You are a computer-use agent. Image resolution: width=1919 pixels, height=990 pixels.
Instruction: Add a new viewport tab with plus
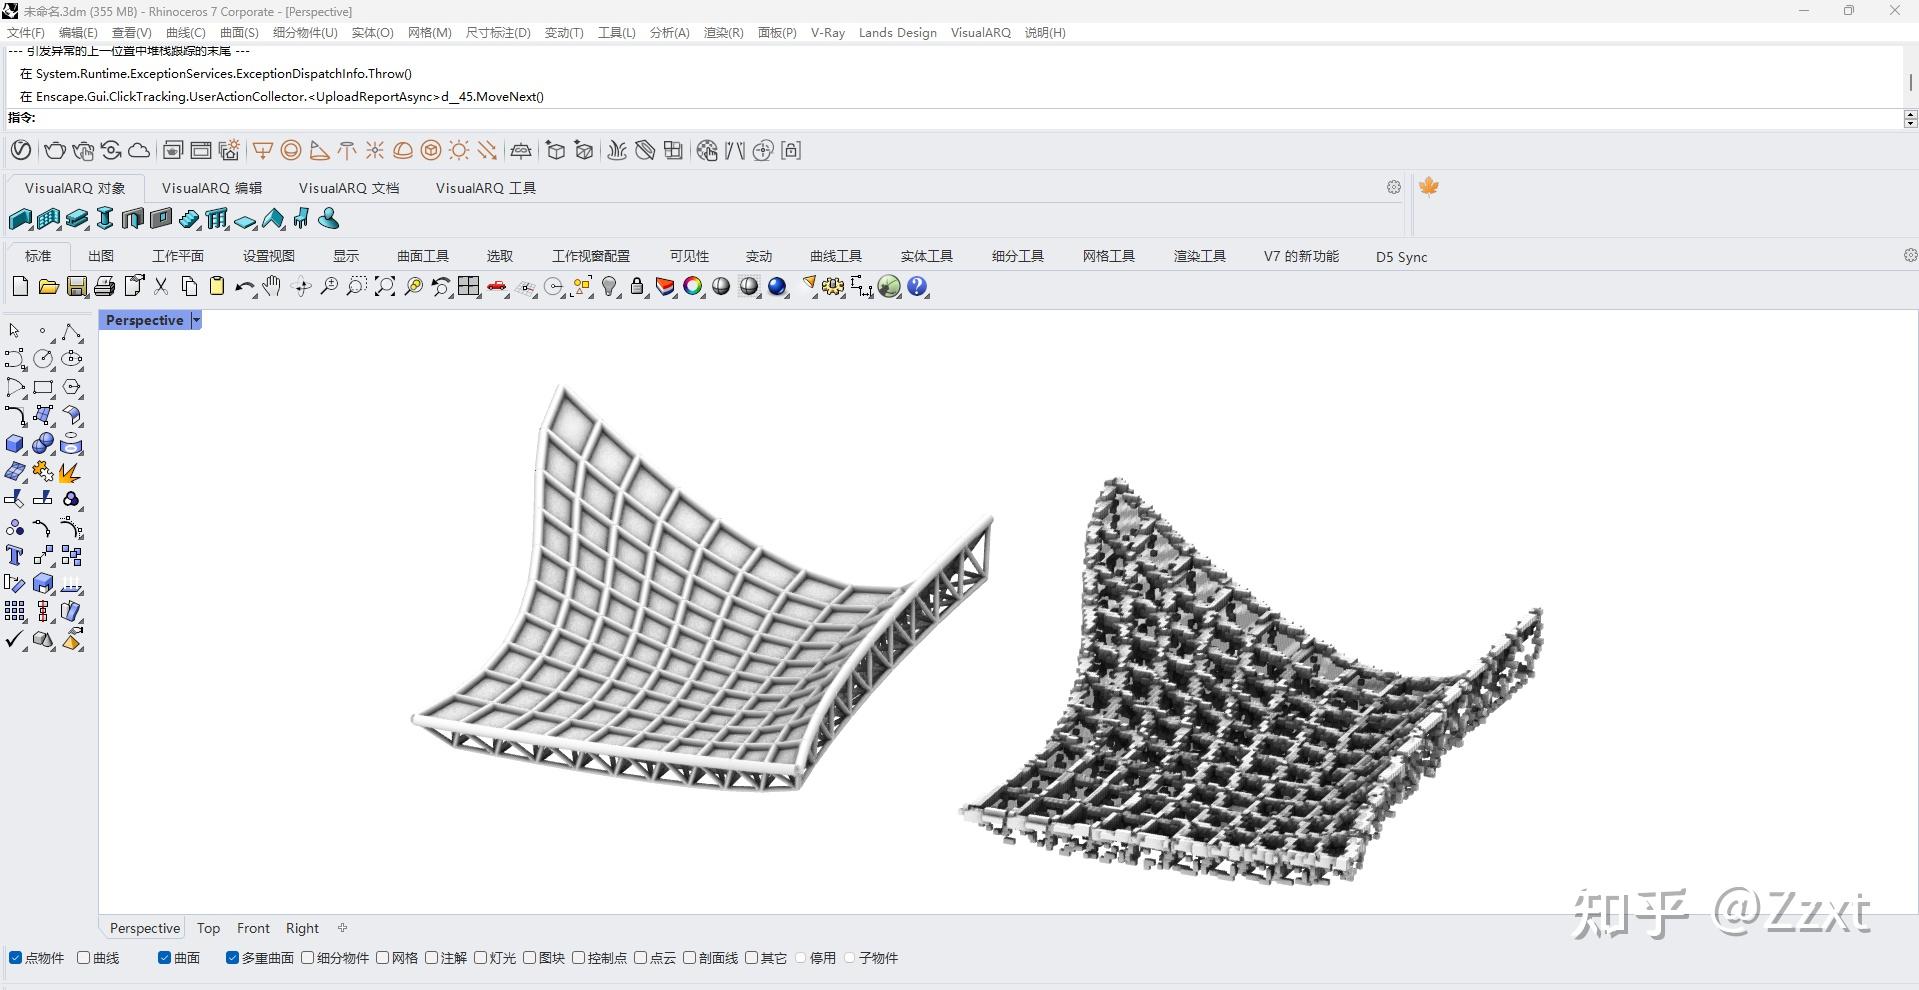pos(342,928)
